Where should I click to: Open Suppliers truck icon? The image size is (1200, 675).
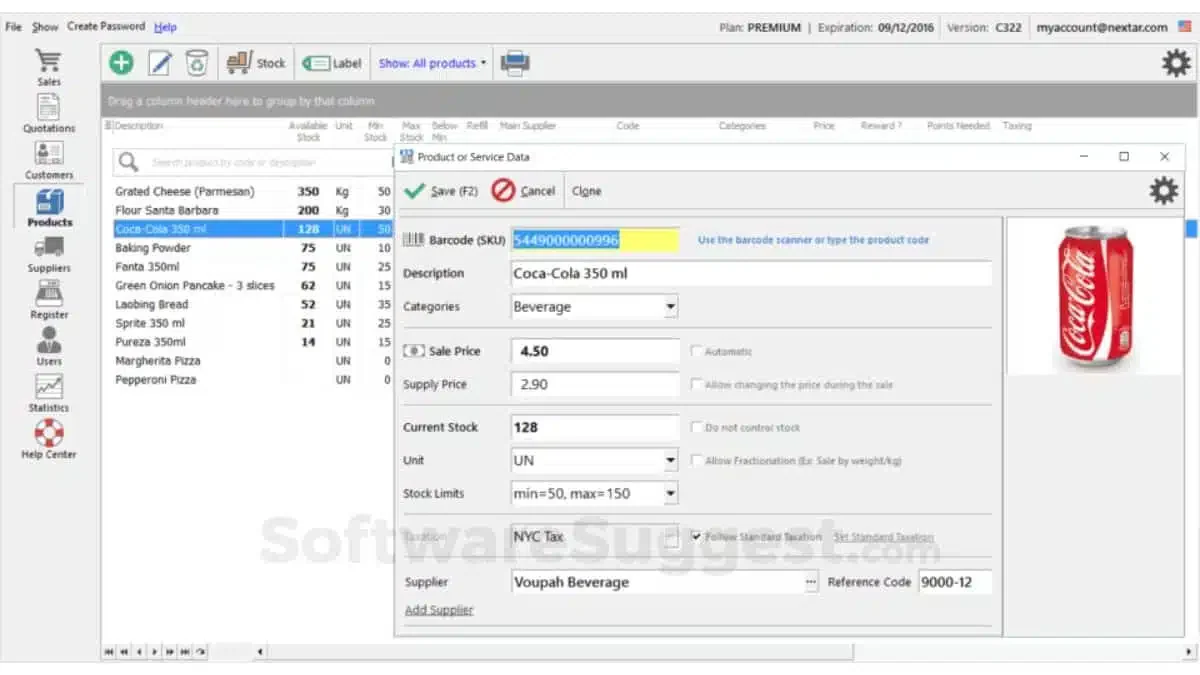coord(49,247)
